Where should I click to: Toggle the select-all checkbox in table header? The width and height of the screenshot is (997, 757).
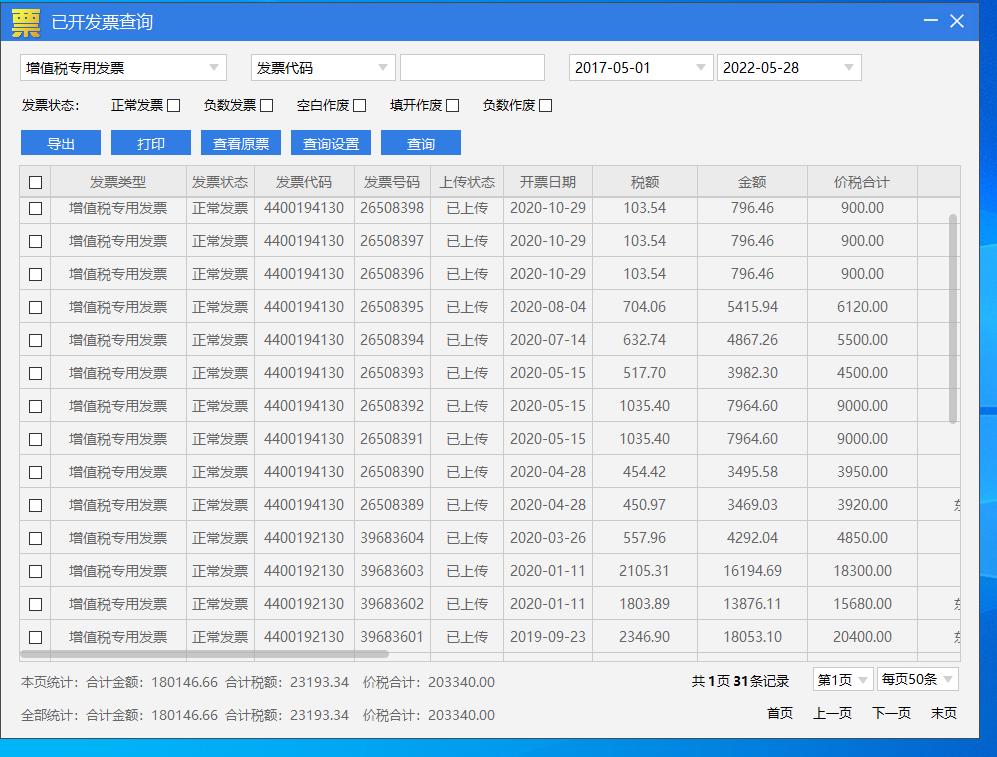click(x=35, y=181)
